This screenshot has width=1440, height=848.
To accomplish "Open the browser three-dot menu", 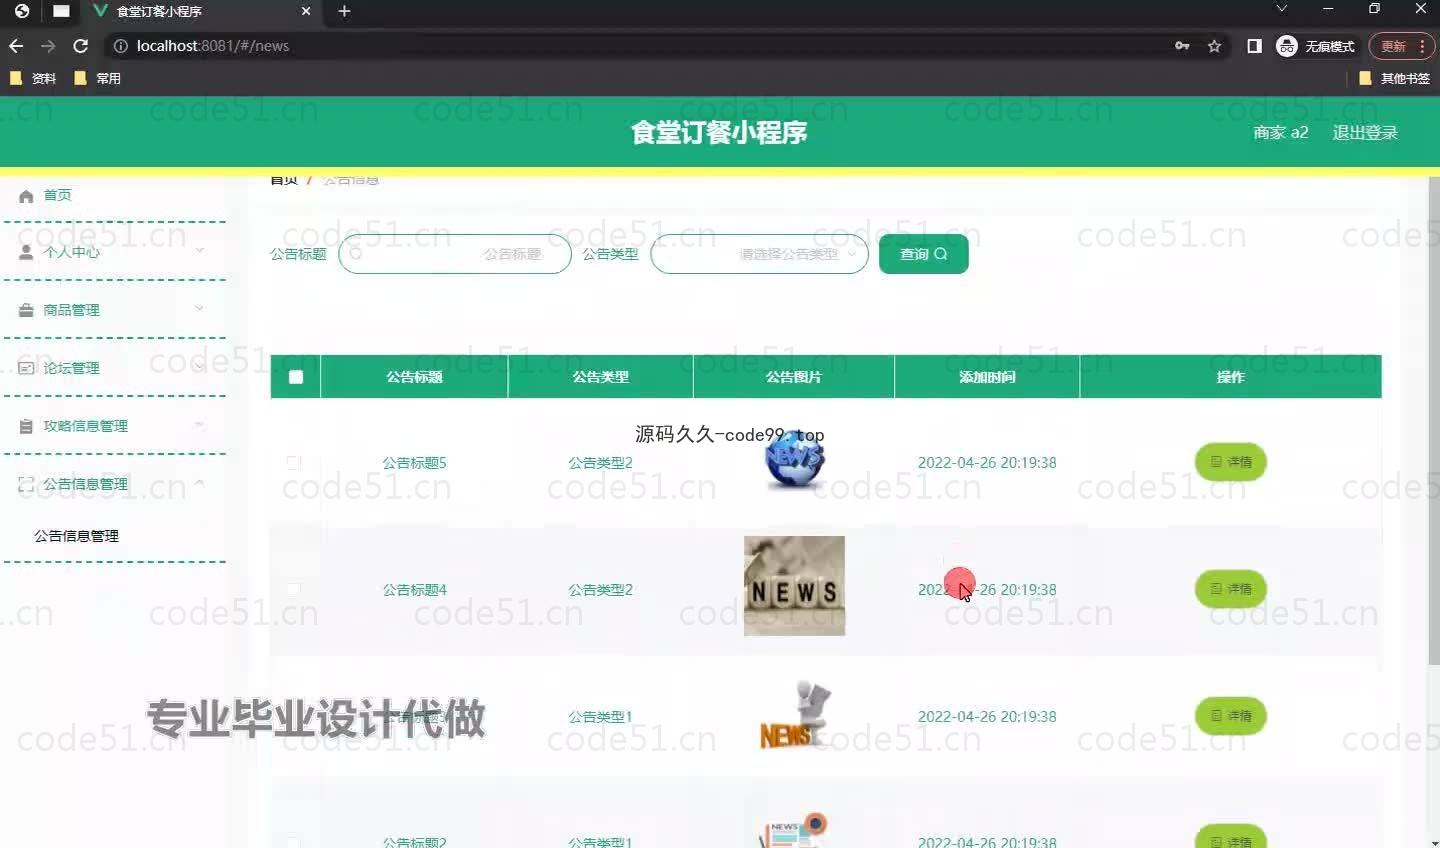I will coord(1421,46).
